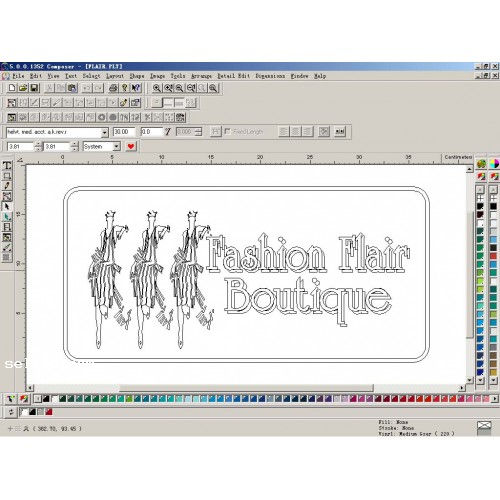The image size is (500, 500).
Task: Click the Paste clipboard icon
Action: [x=72, y=88]
